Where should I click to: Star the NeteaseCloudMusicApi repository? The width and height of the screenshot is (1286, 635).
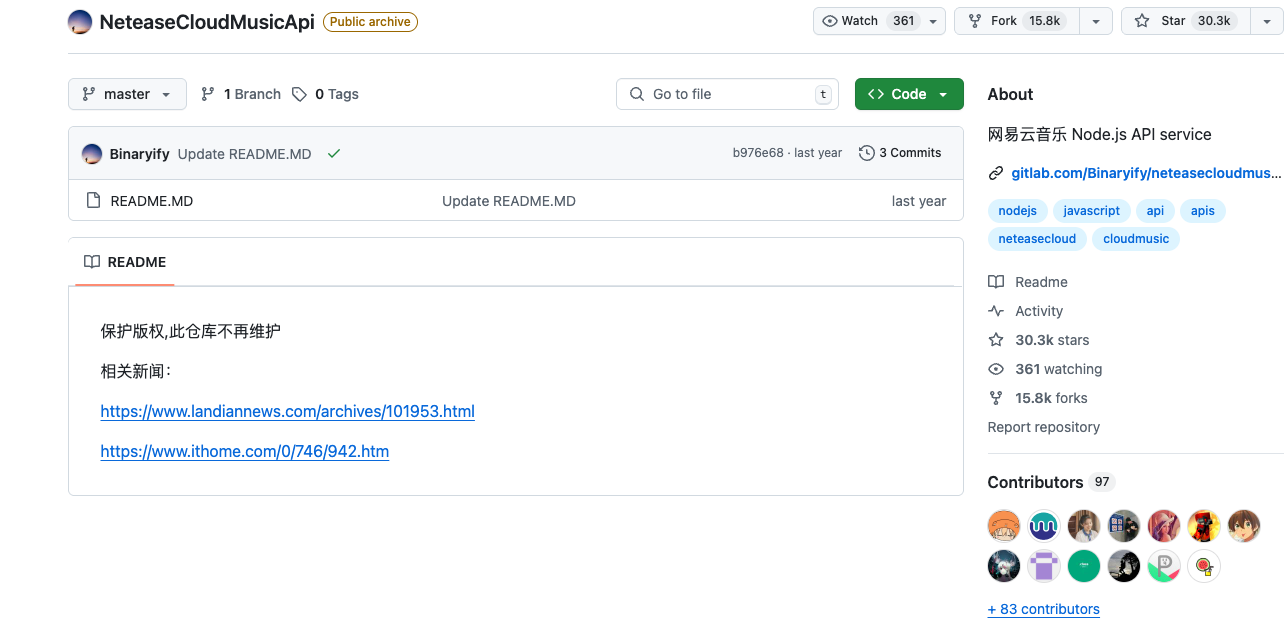1185,21
